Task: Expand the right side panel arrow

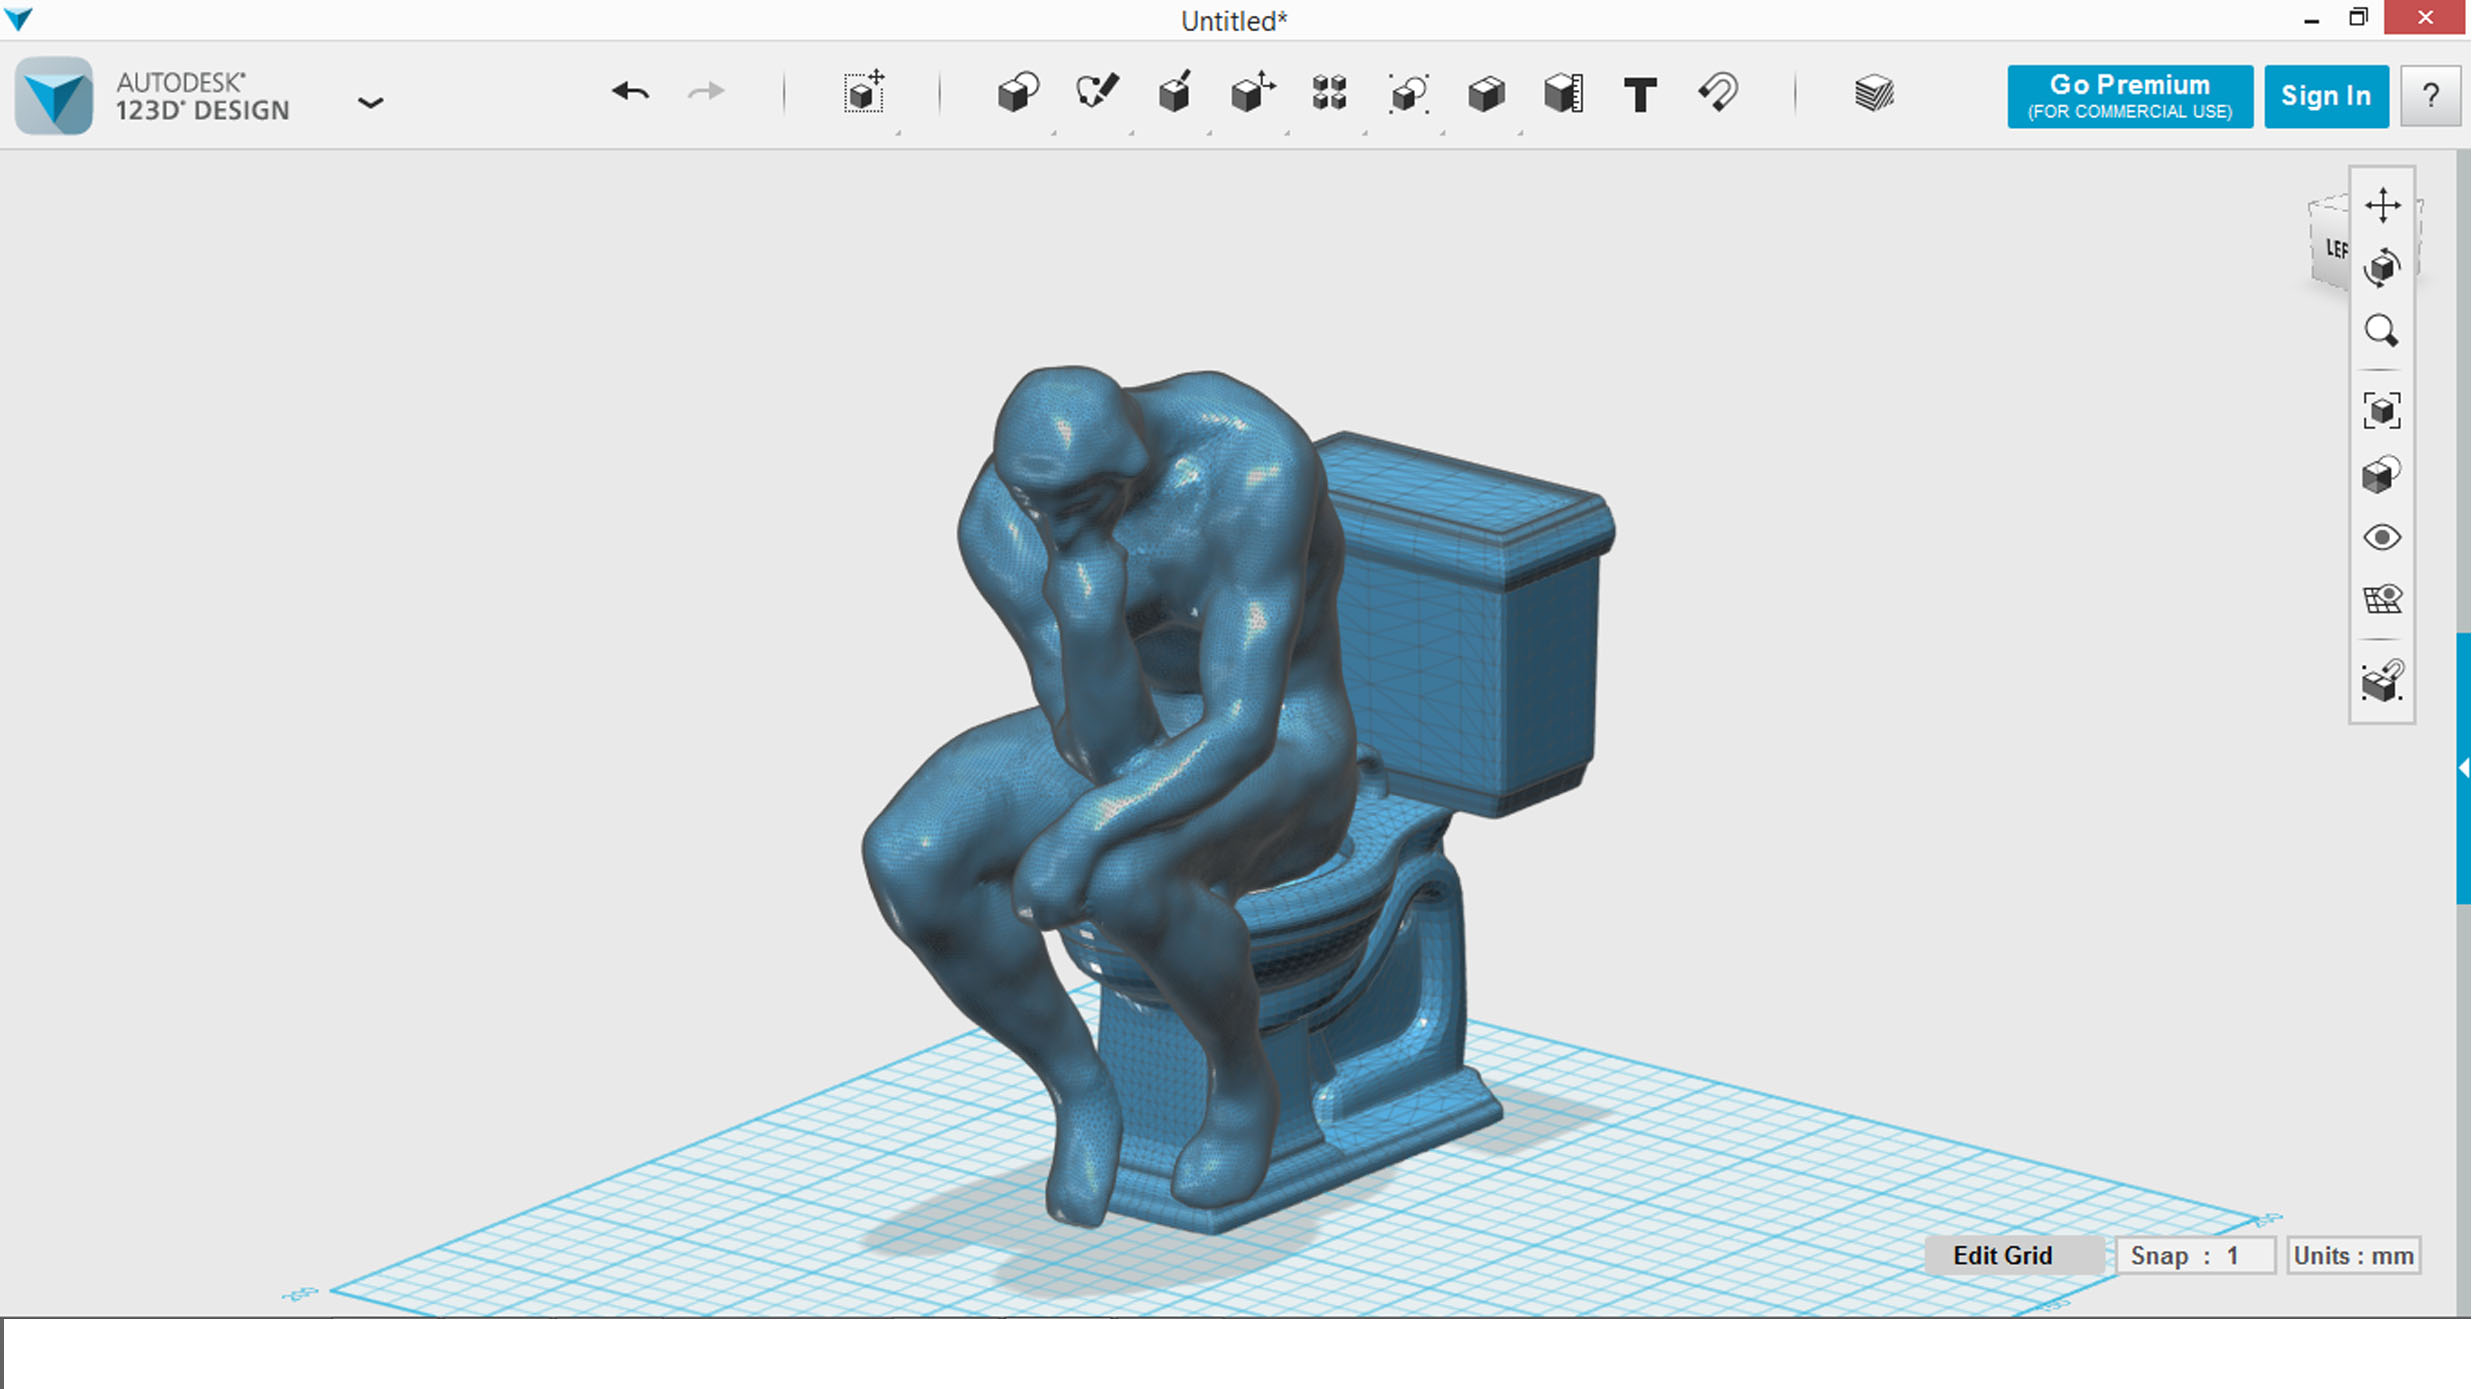Action: [x=2463, y=768]
